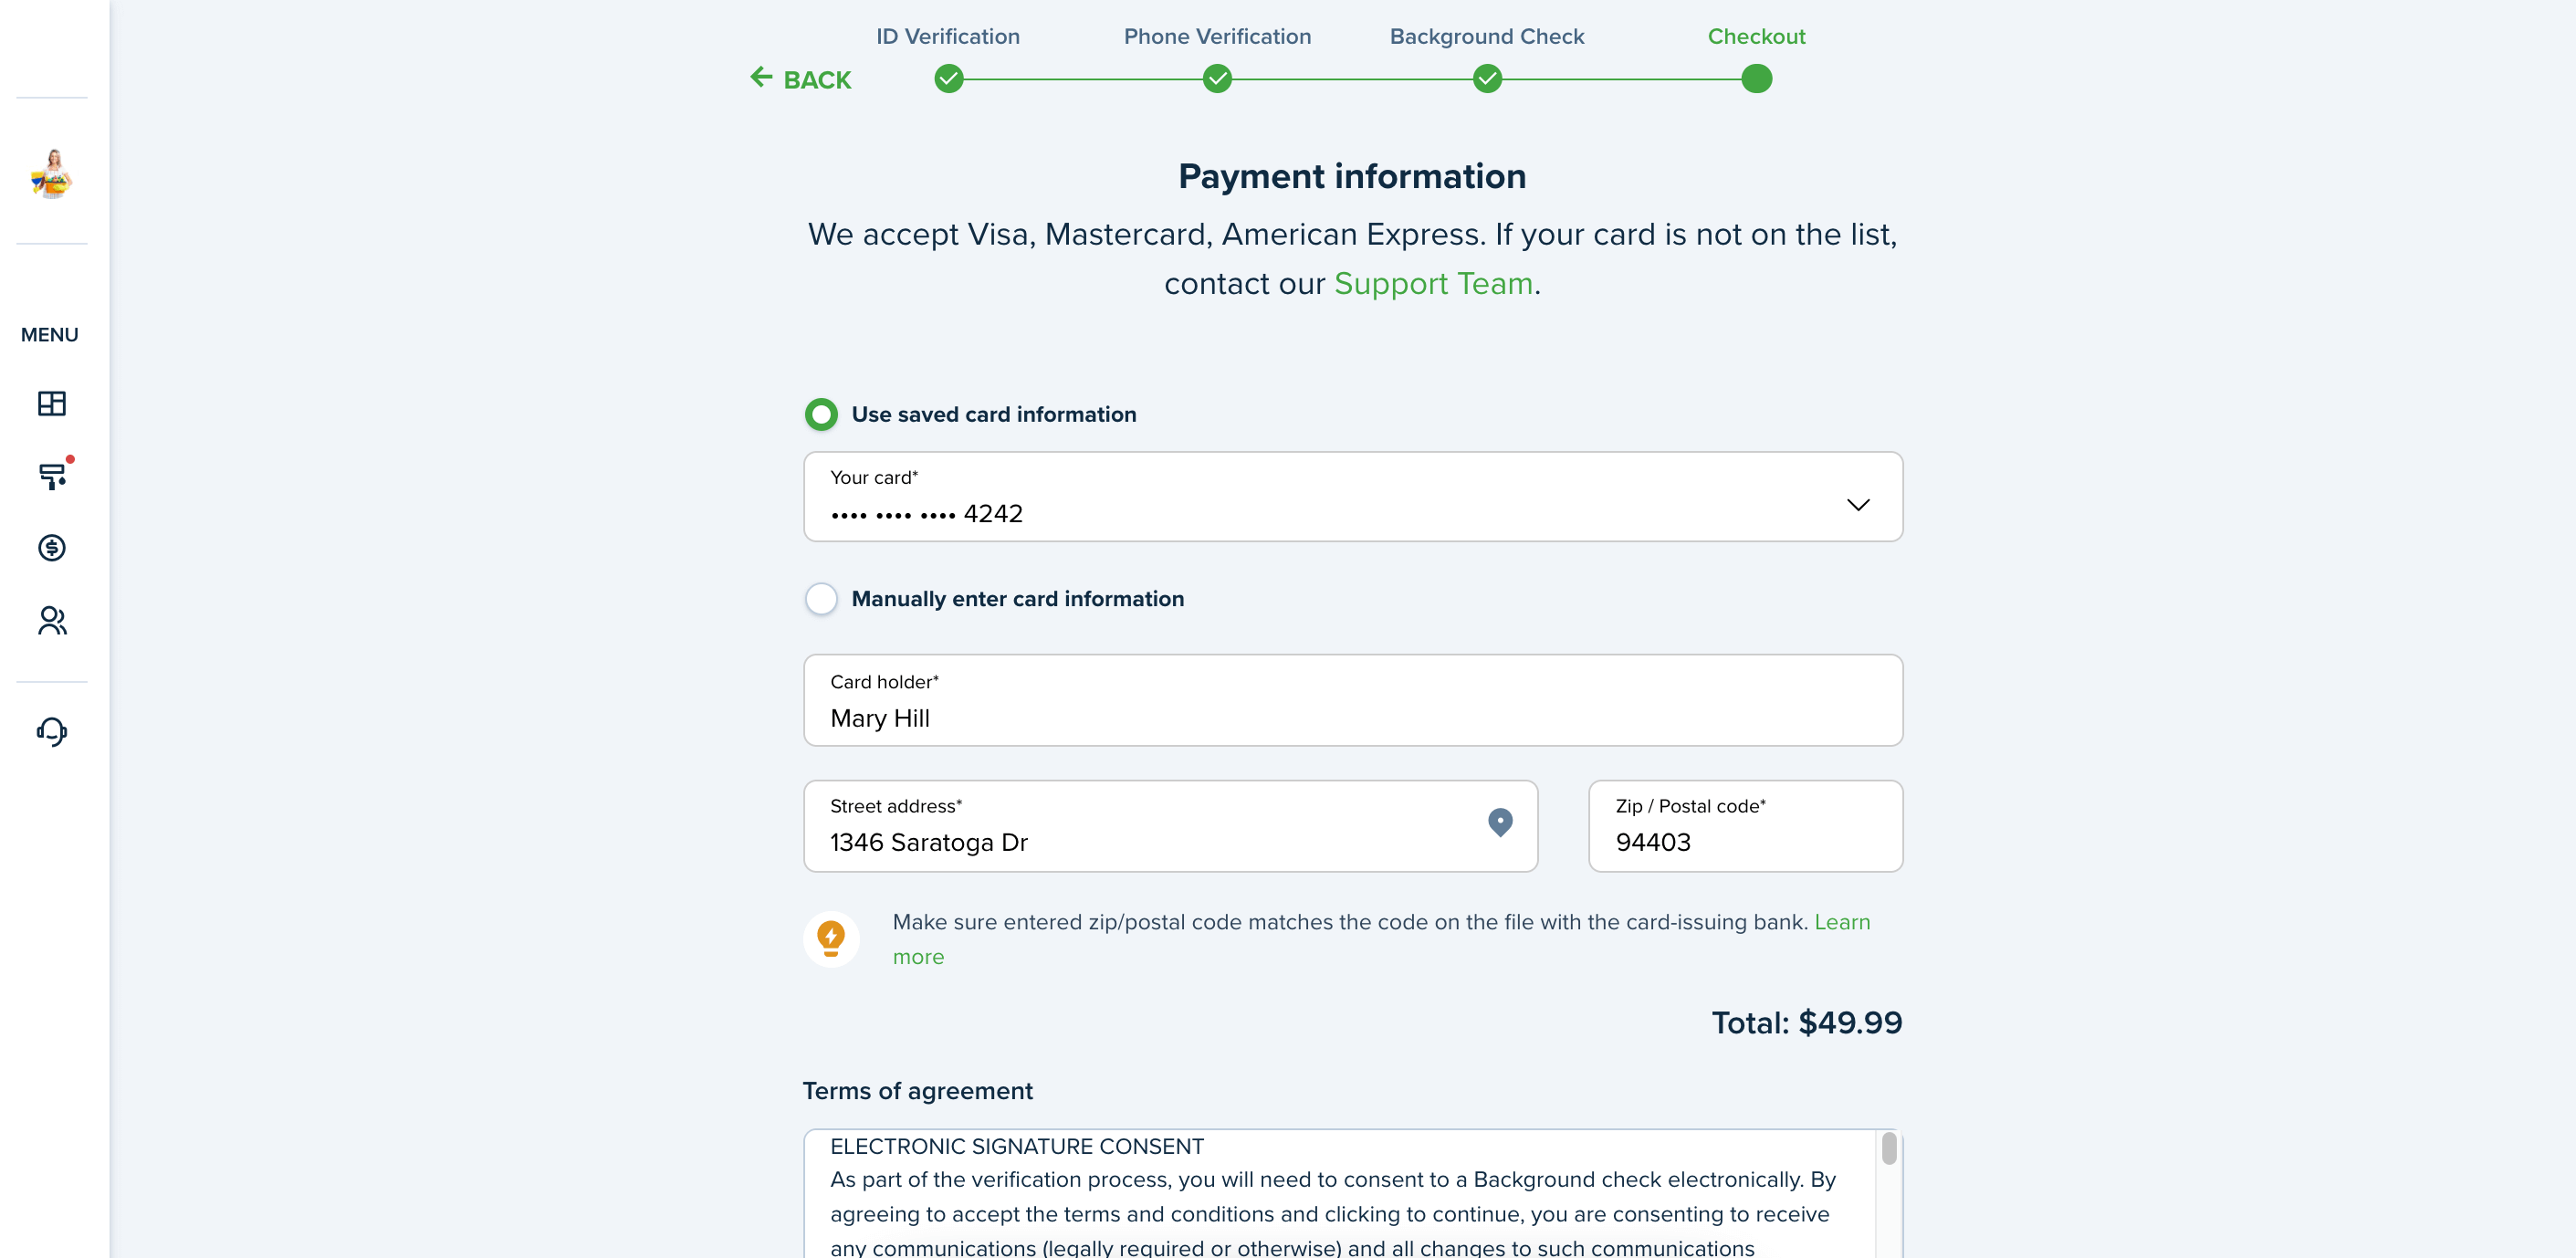
Task: Select Manually enter card information radio
Action: click(821, 599)
